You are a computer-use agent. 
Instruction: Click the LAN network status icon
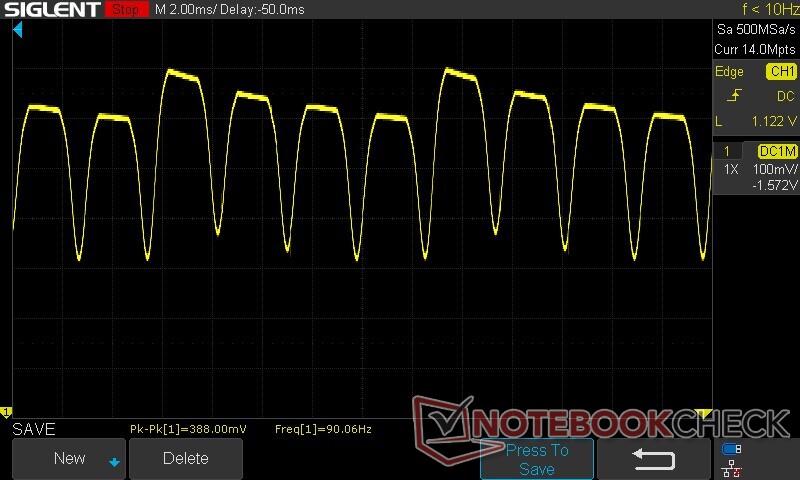[x=732, y=468]
